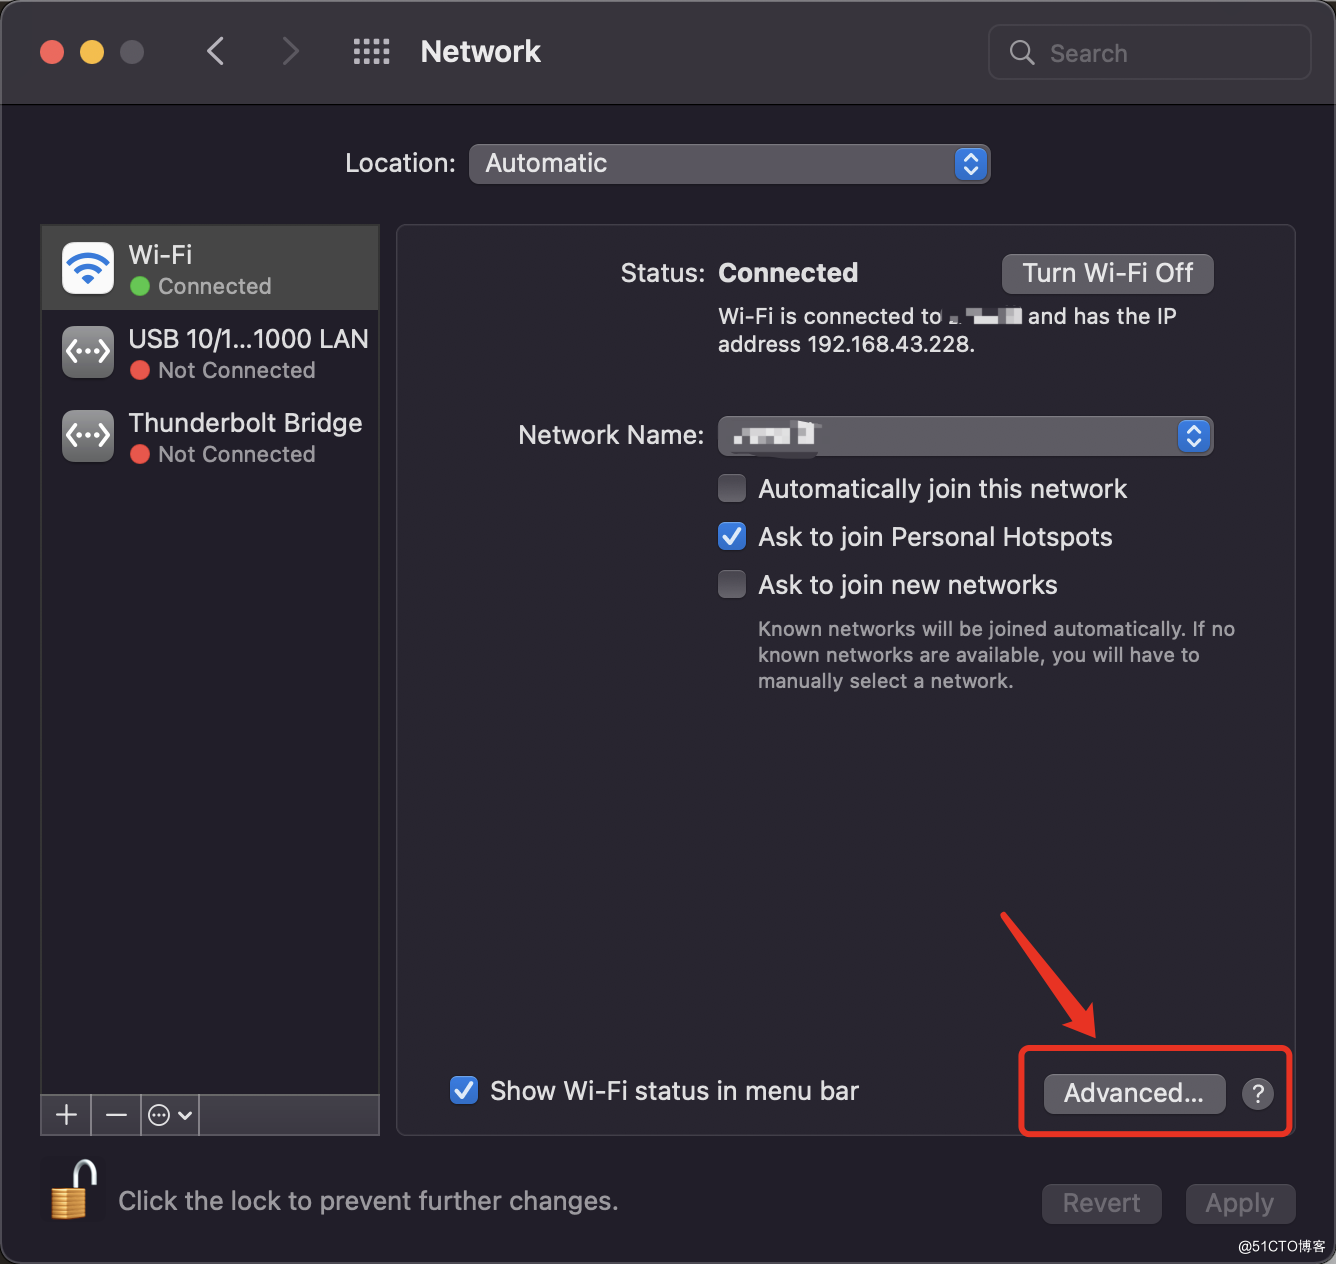The height and width of the screenshot is (1264, 1336).
Task: Uncheck Show Wi-Fi status in menu bar
Action: click(x=464, y=1090)
